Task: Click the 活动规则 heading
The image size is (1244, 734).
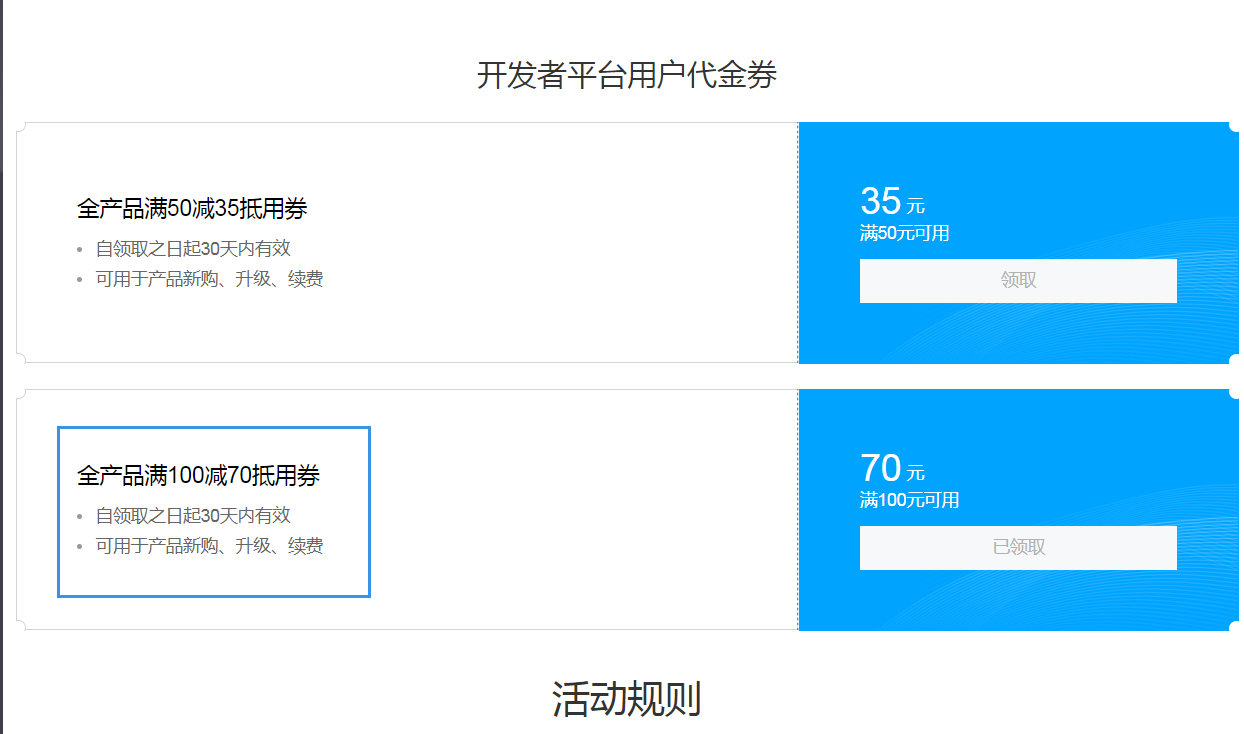Action: (626, 699)
